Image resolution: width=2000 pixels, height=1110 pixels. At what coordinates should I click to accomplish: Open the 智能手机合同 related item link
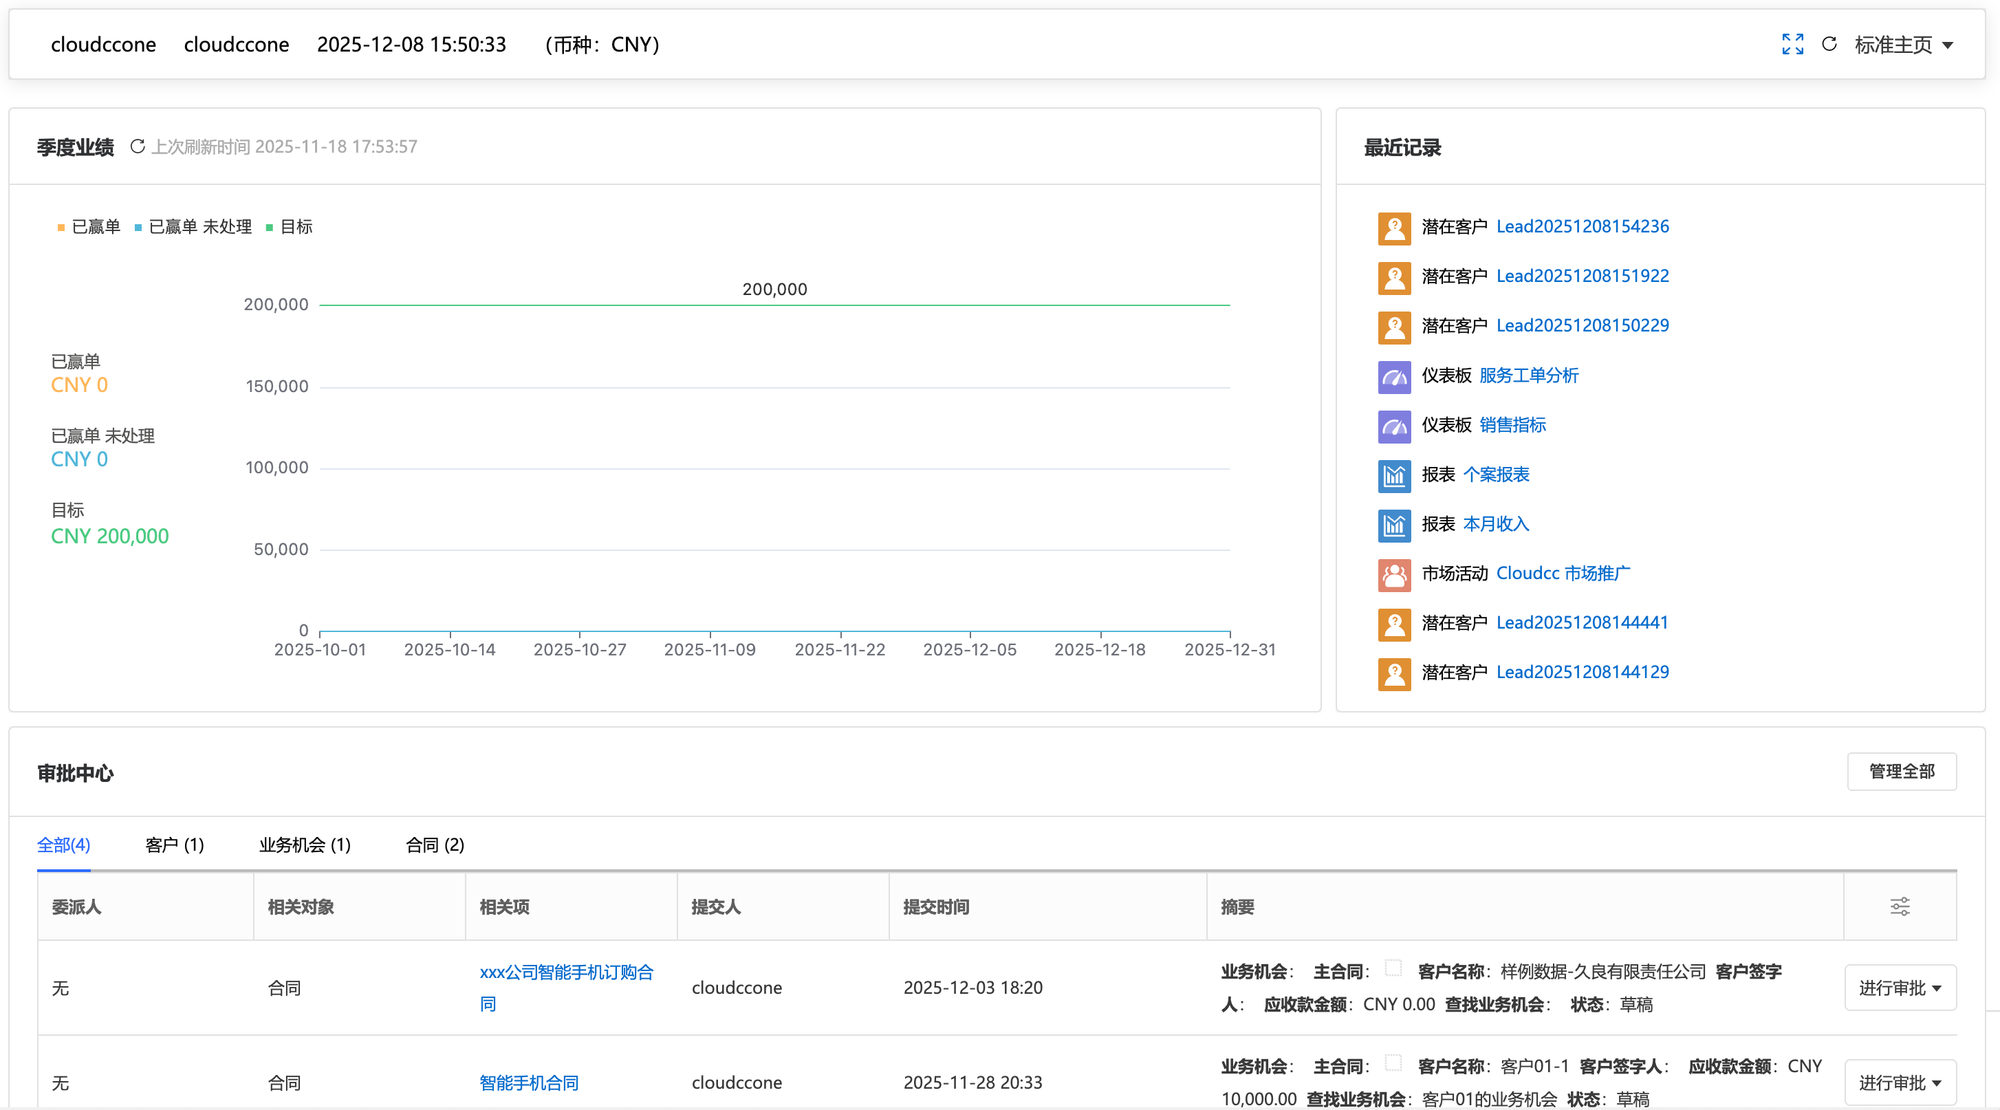pos(529,1083)
